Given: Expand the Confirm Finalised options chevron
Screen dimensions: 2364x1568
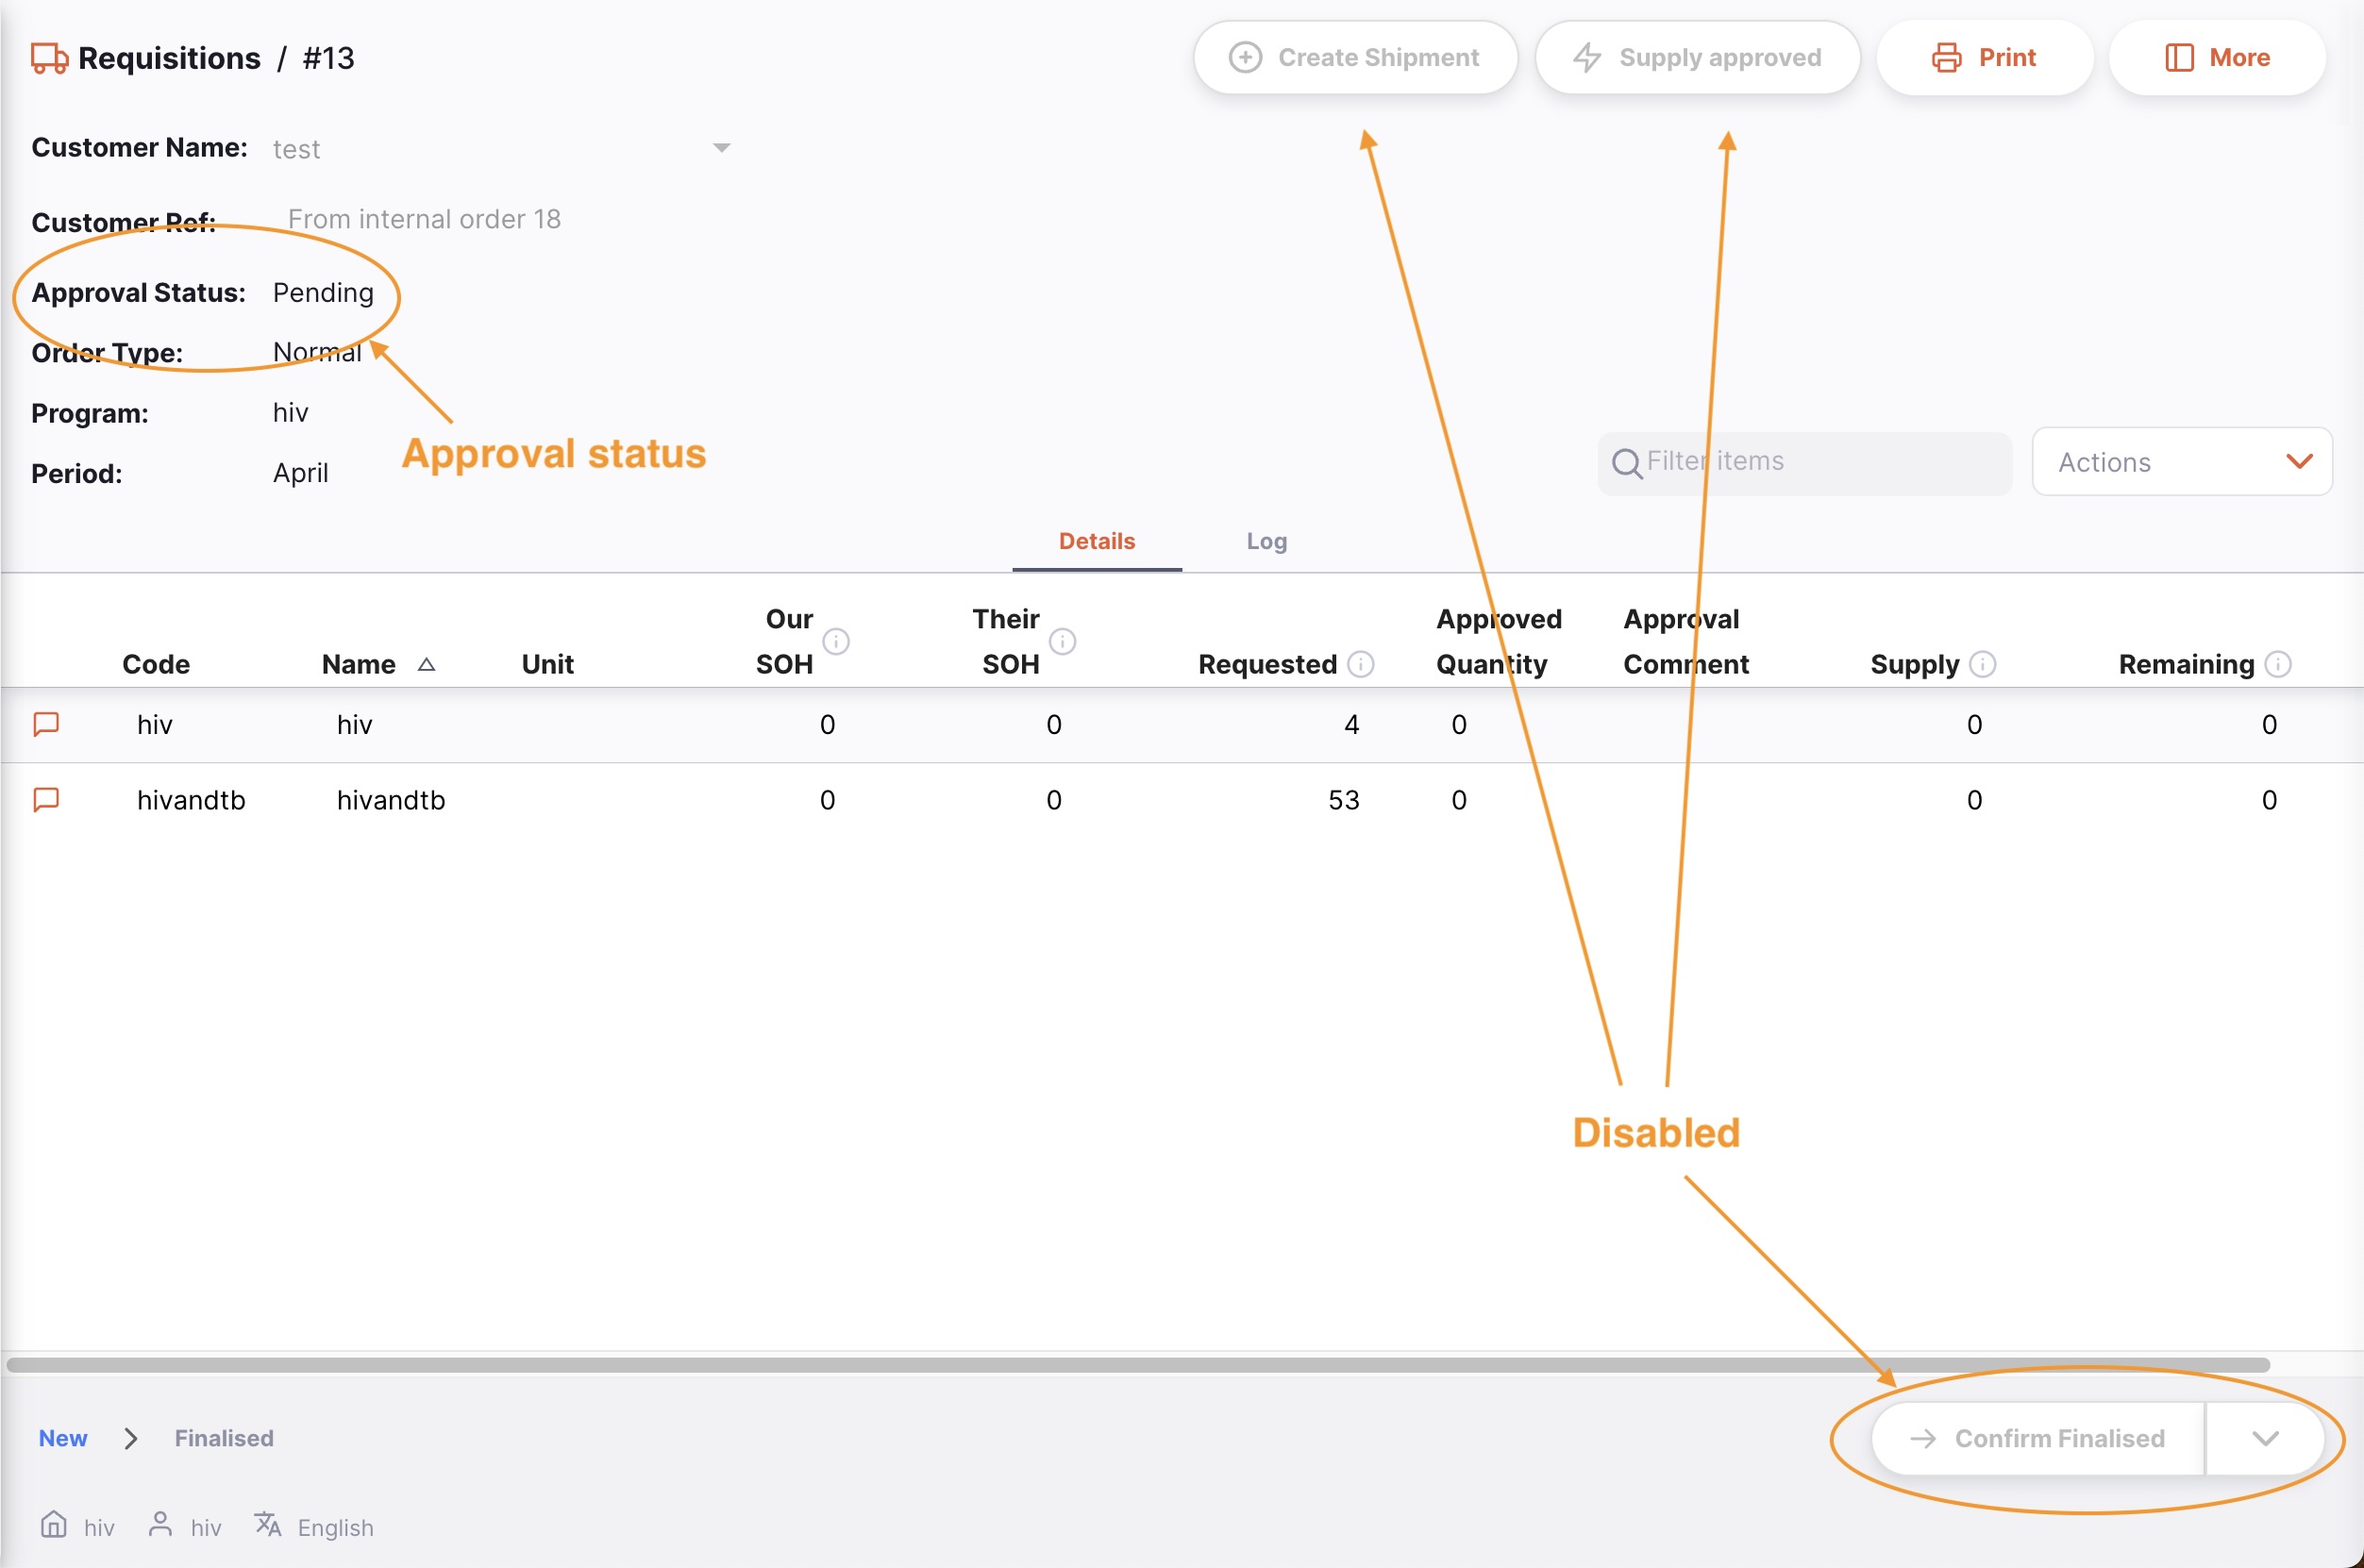Looking at the screenshot, I should pos(2265,1438).
